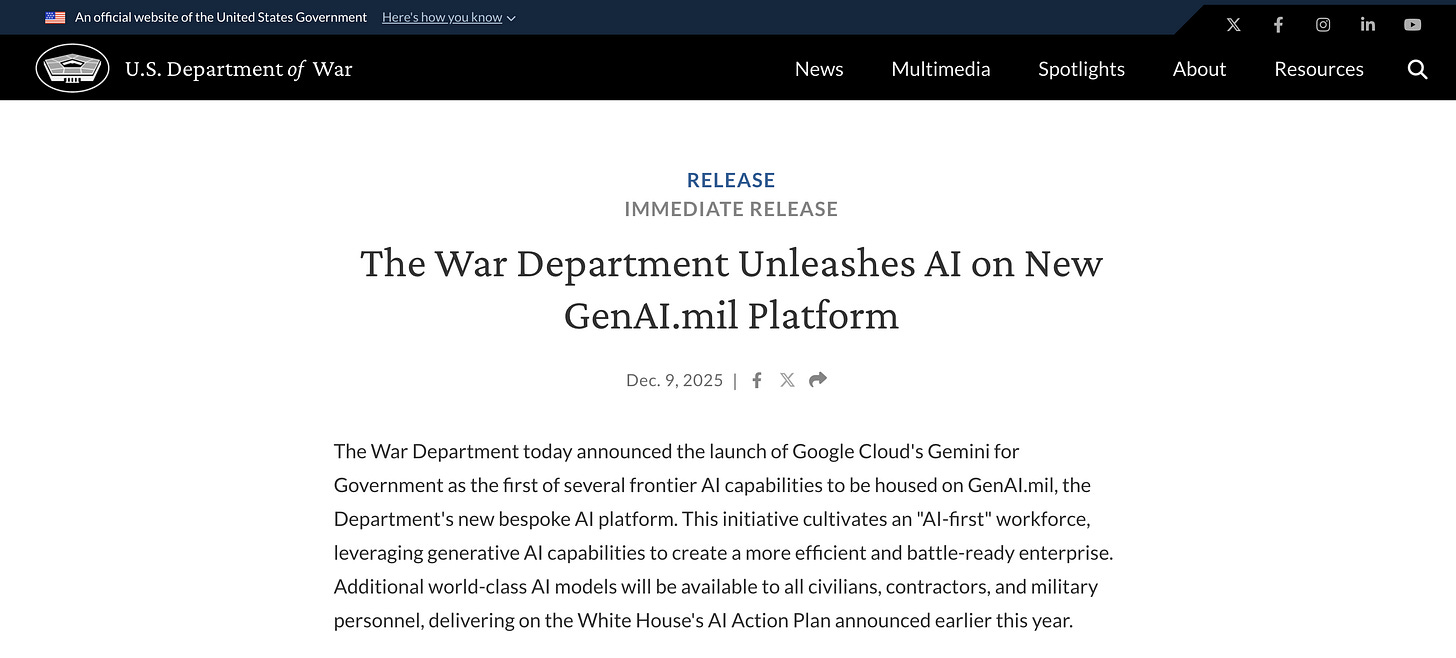Click the US flag icon in banner
The image size is (1456, 658).
(55, 18)
